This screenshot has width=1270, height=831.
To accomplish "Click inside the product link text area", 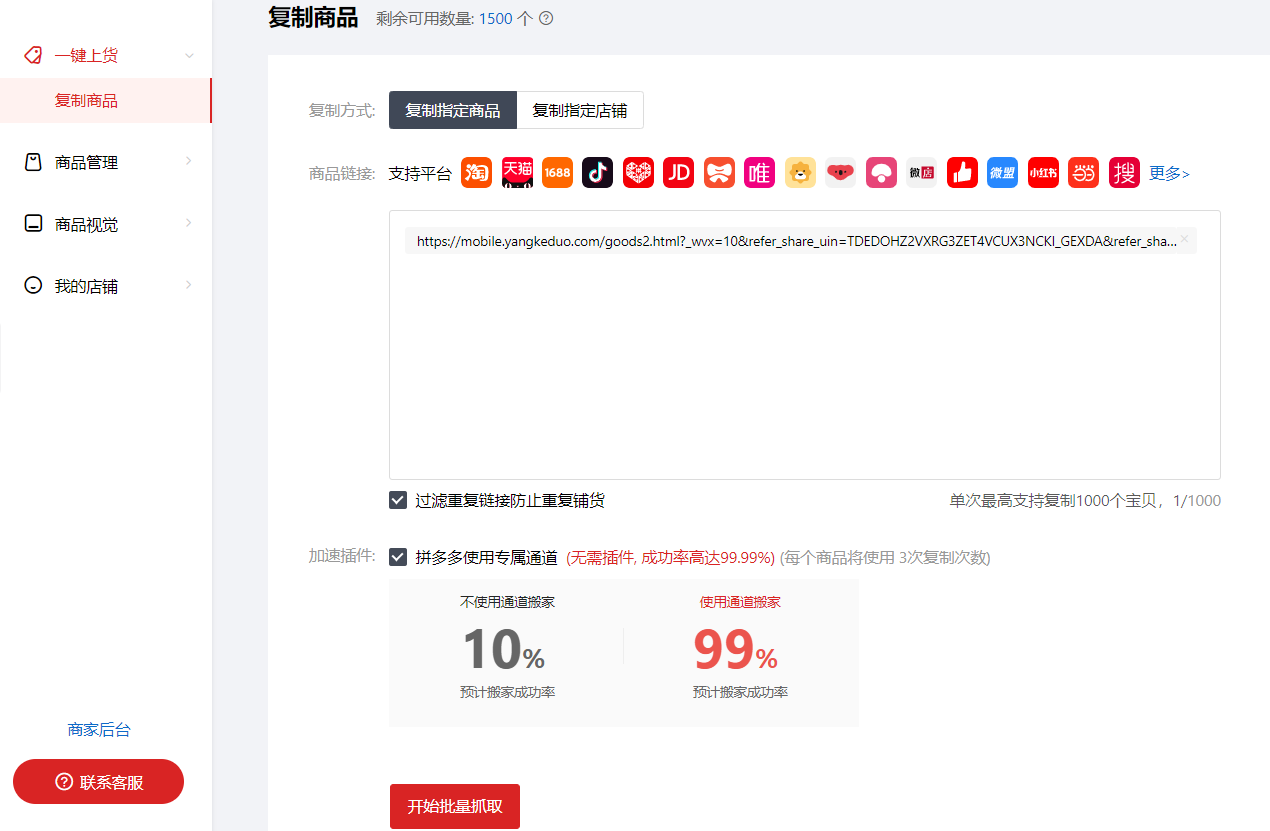I will pos(805,345).
